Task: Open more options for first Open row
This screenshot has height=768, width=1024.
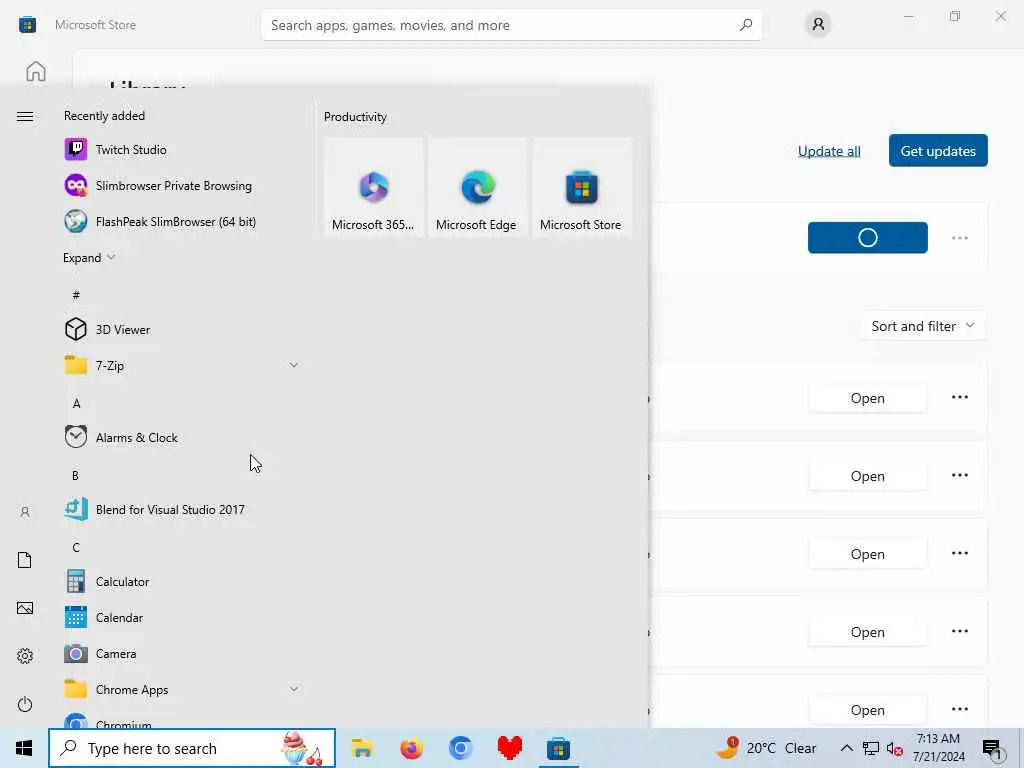Action: coord(959,397)
